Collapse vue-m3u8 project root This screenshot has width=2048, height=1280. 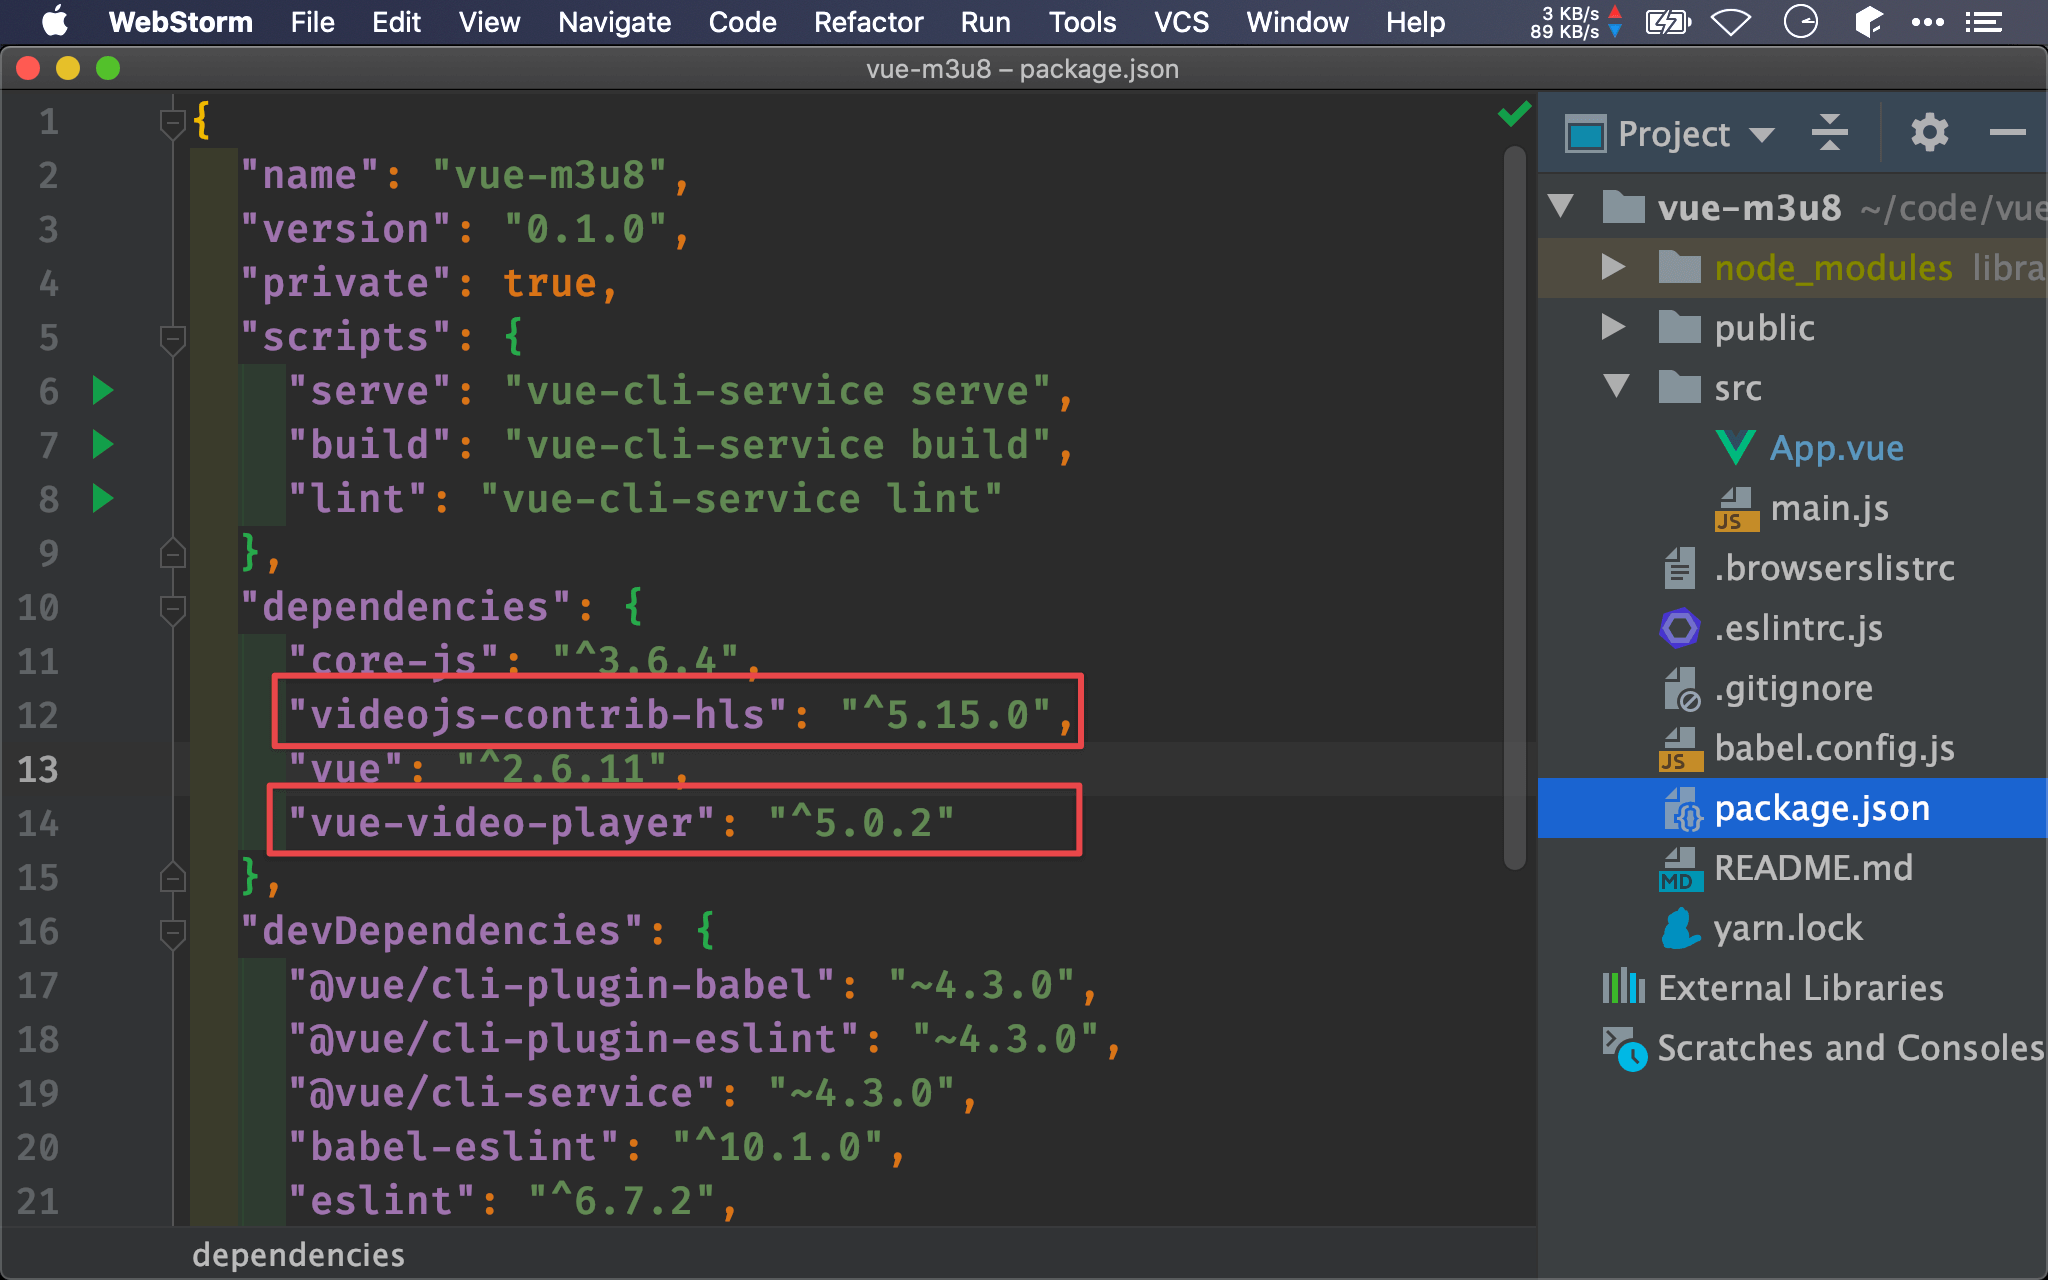(1561, 207)
